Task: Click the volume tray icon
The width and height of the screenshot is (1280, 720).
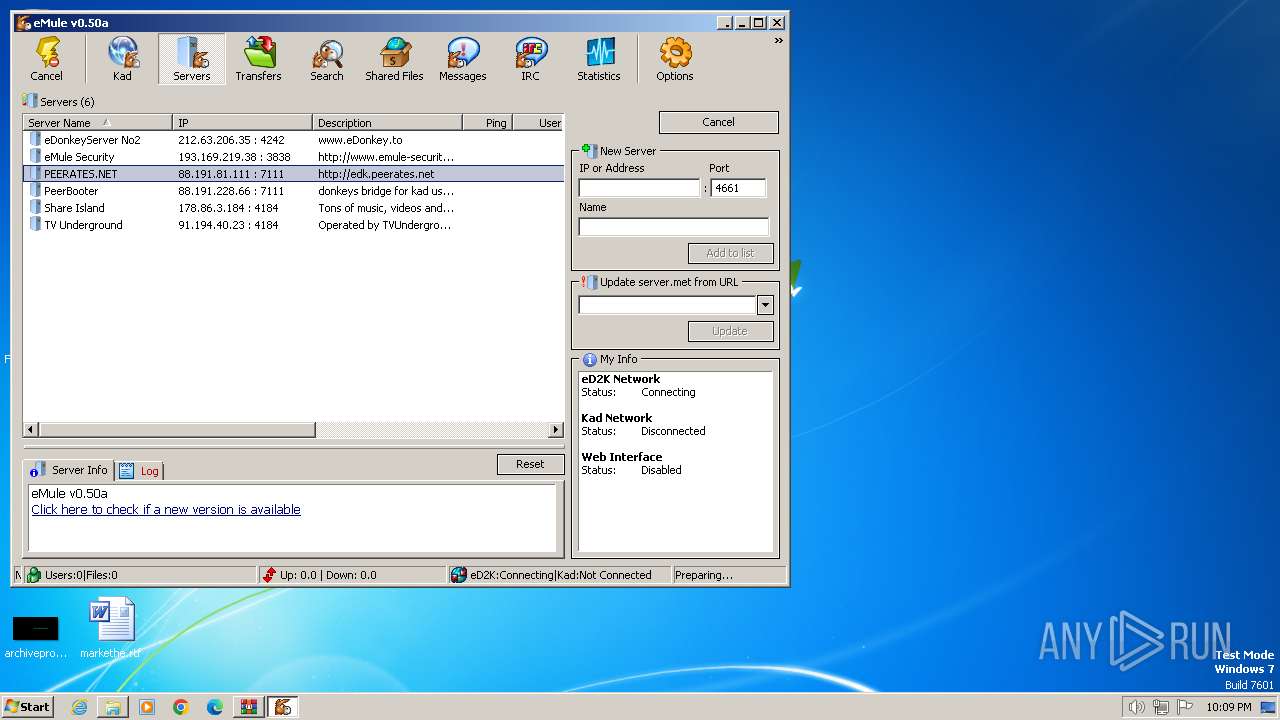Action: (x=1136, y=707)
